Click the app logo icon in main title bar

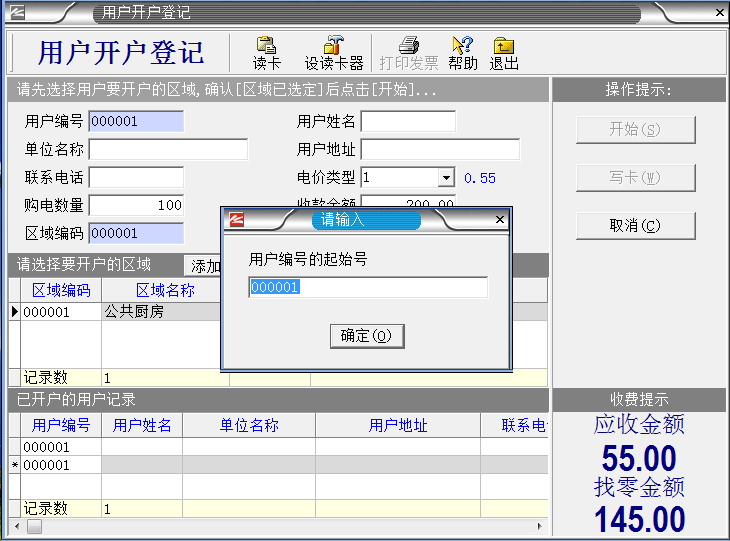[x=17, y=13]
